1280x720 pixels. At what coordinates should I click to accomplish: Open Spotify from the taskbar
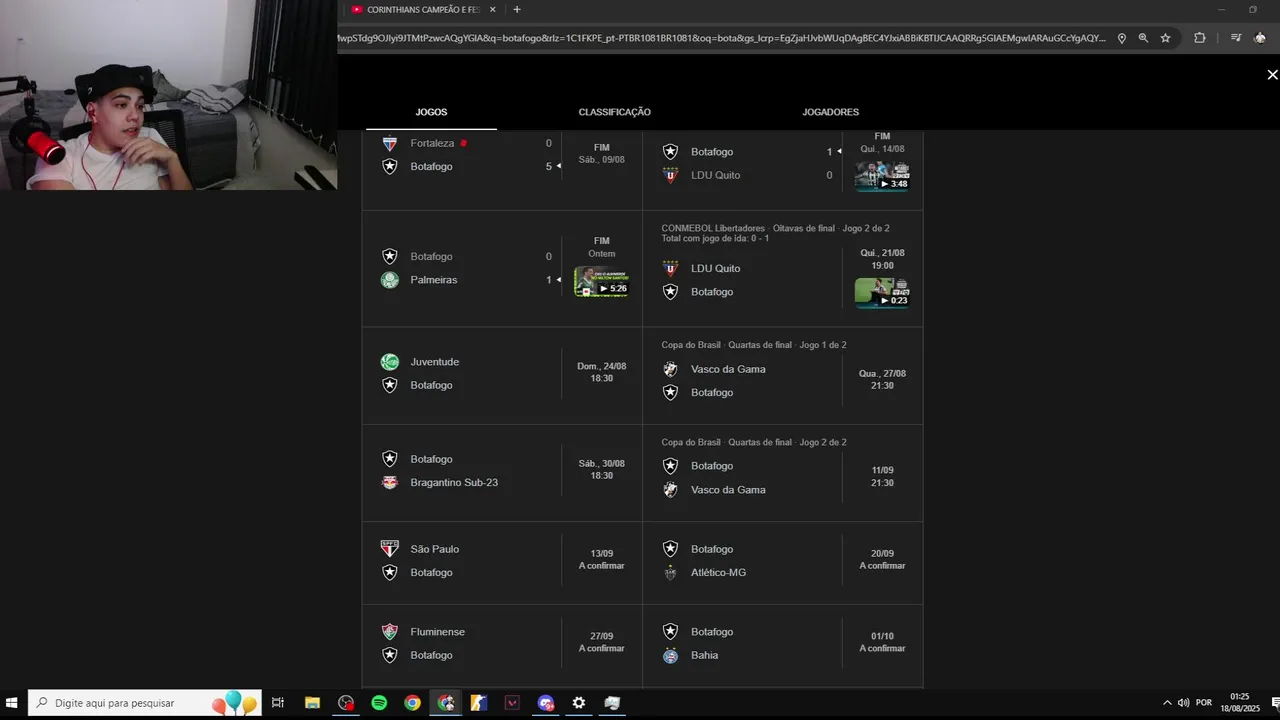point(379,703)
